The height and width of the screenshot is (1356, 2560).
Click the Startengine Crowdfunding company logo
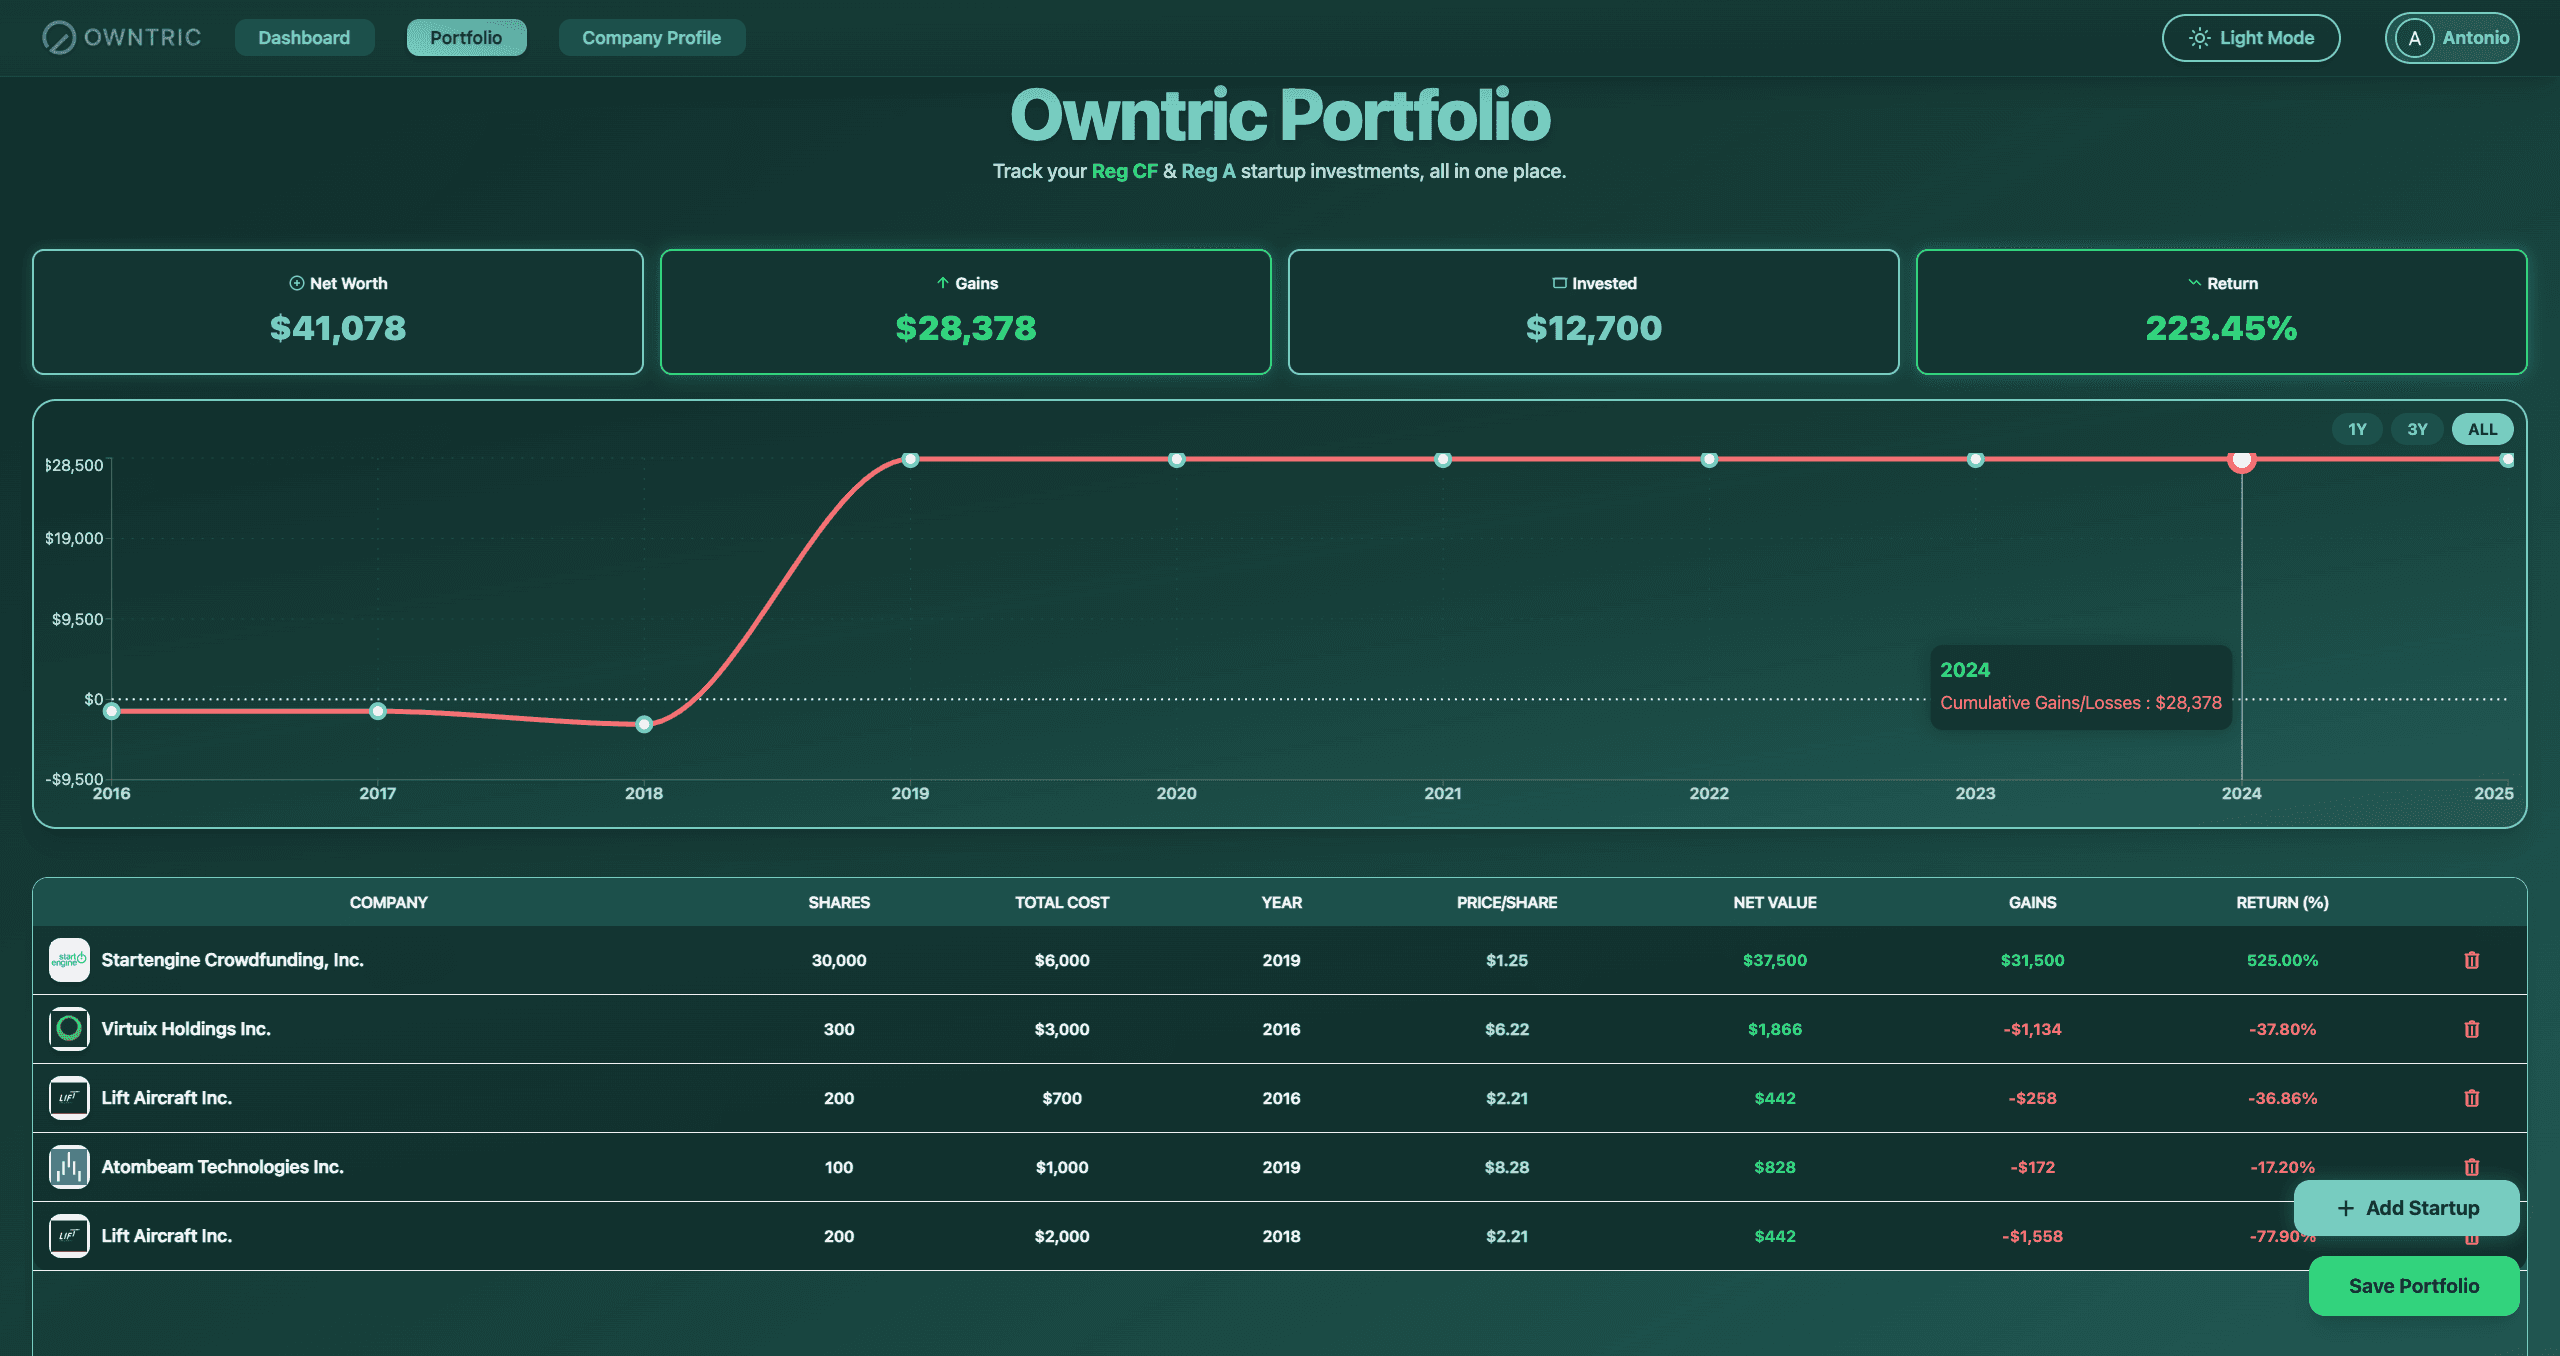pyautogui.click(x=69, y=959)
